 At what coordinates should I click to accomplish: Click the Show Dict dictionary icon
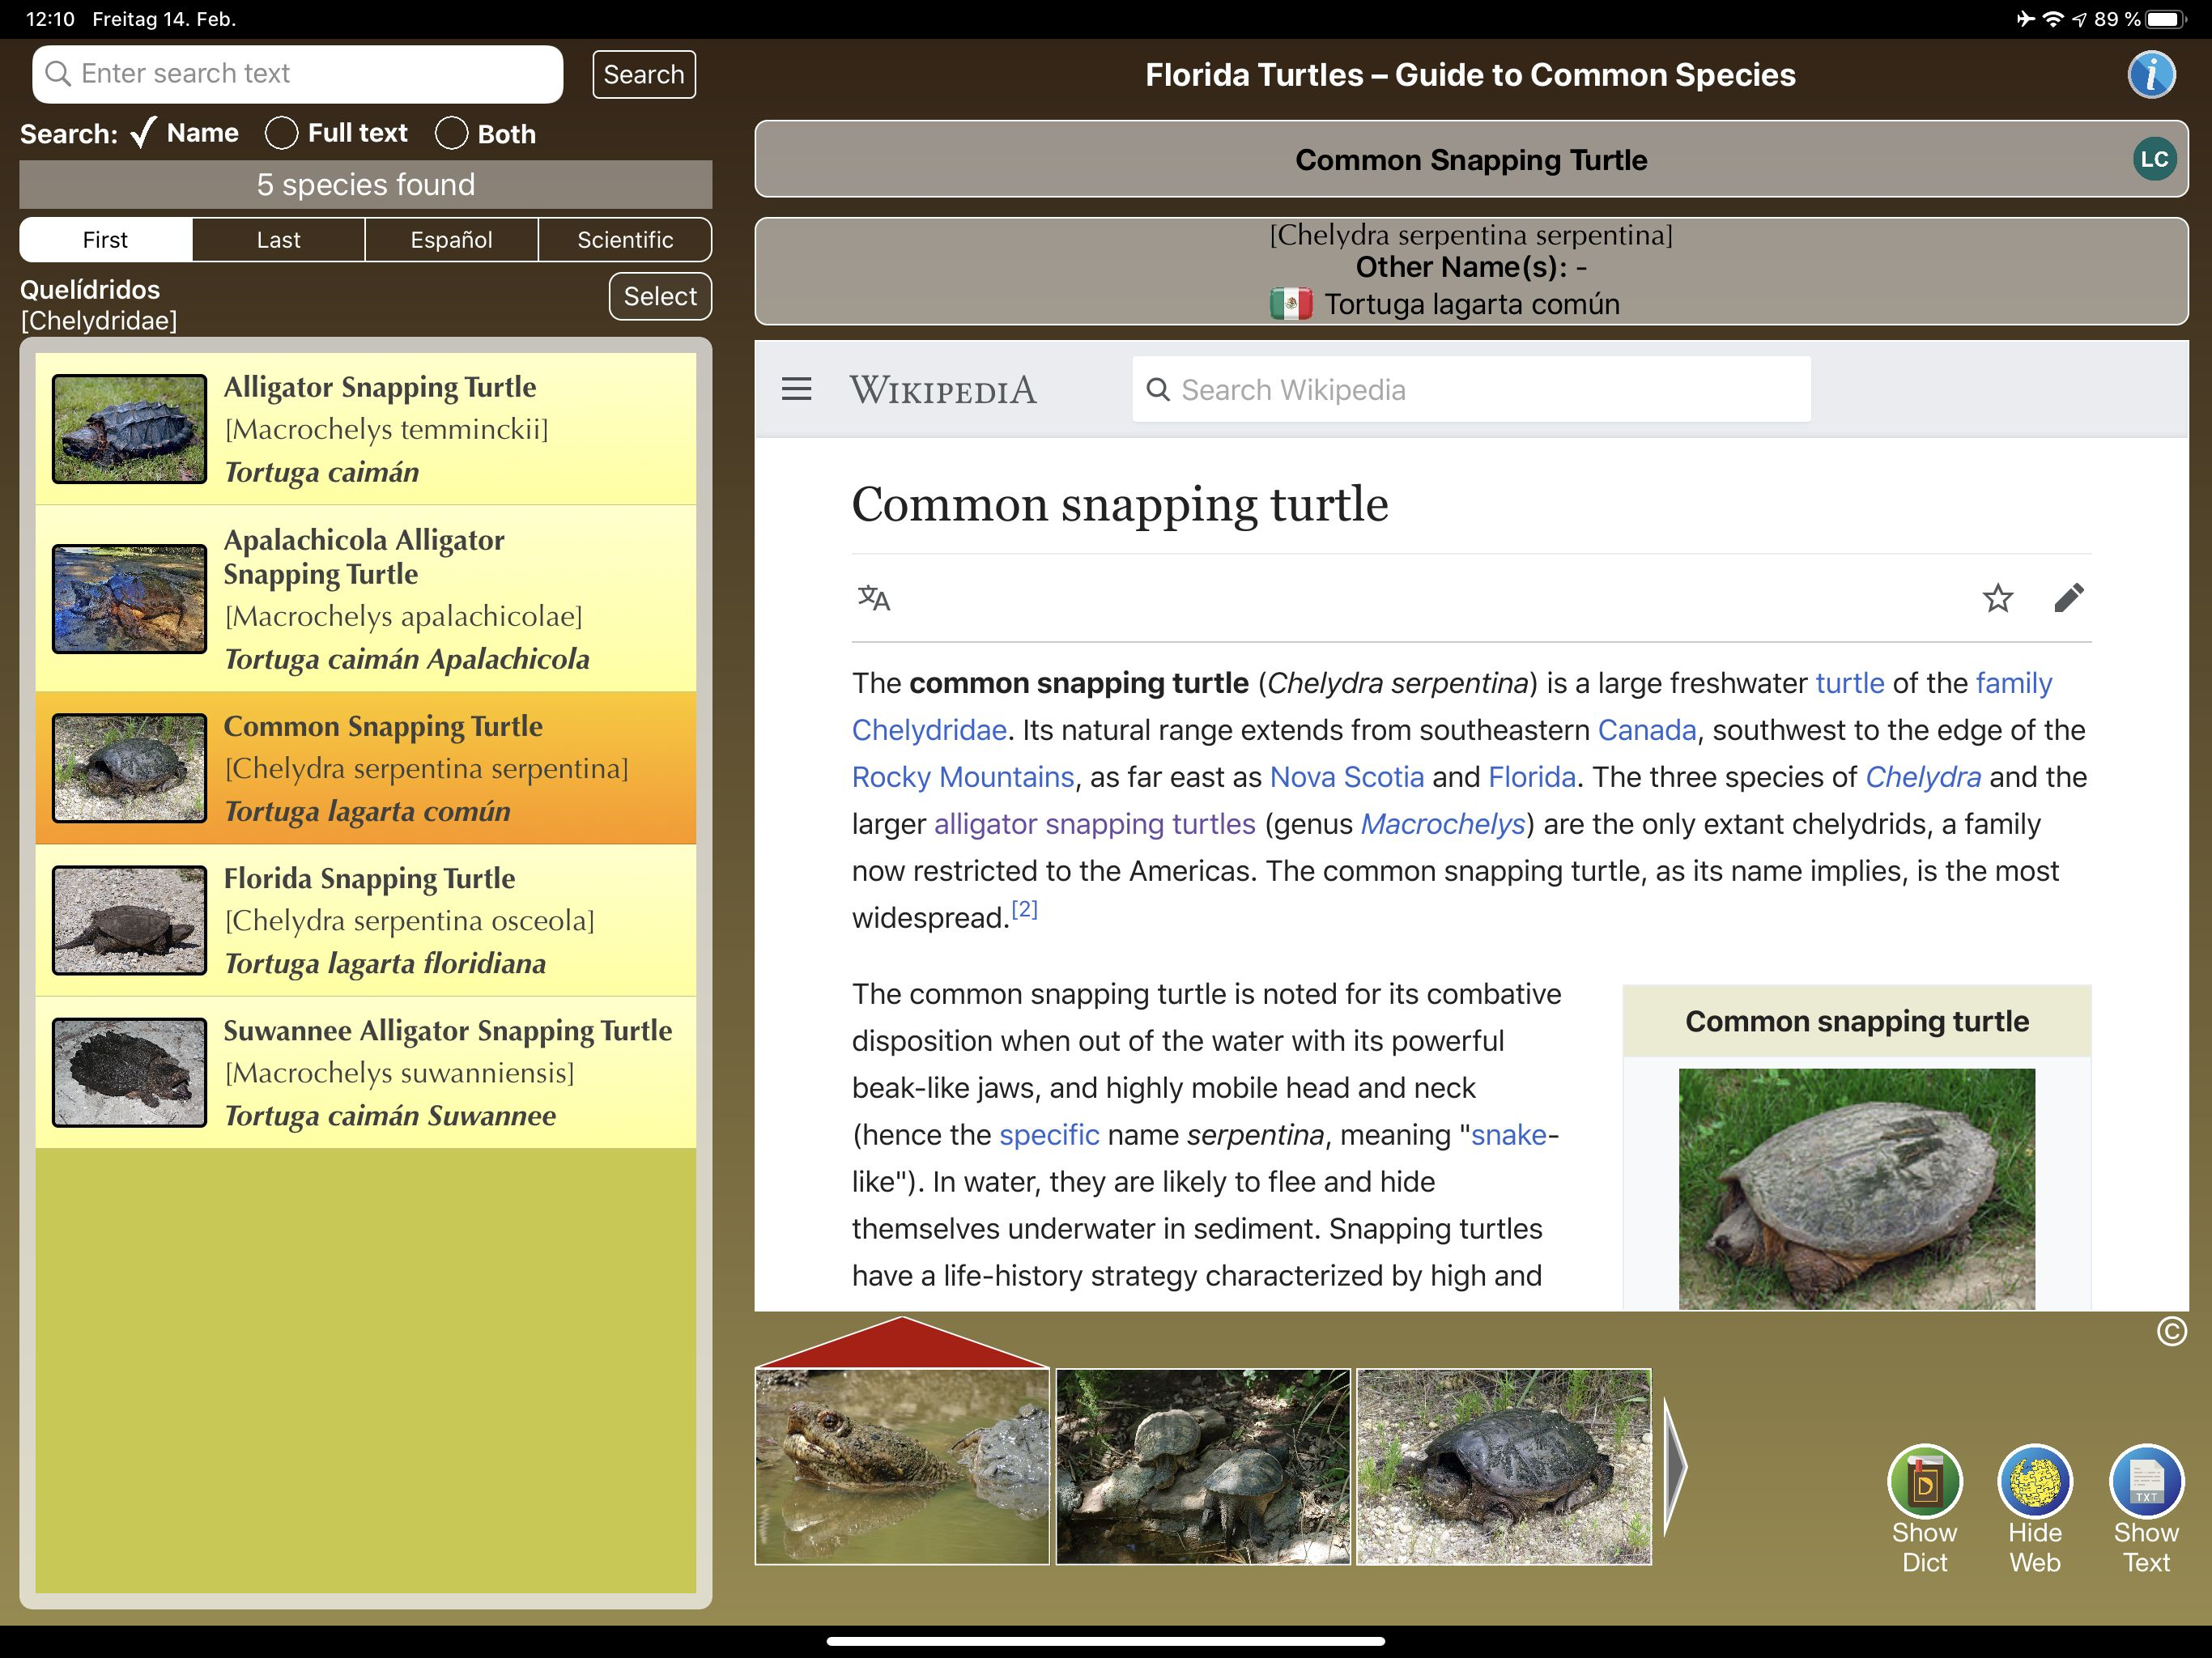(1924, 1481)
